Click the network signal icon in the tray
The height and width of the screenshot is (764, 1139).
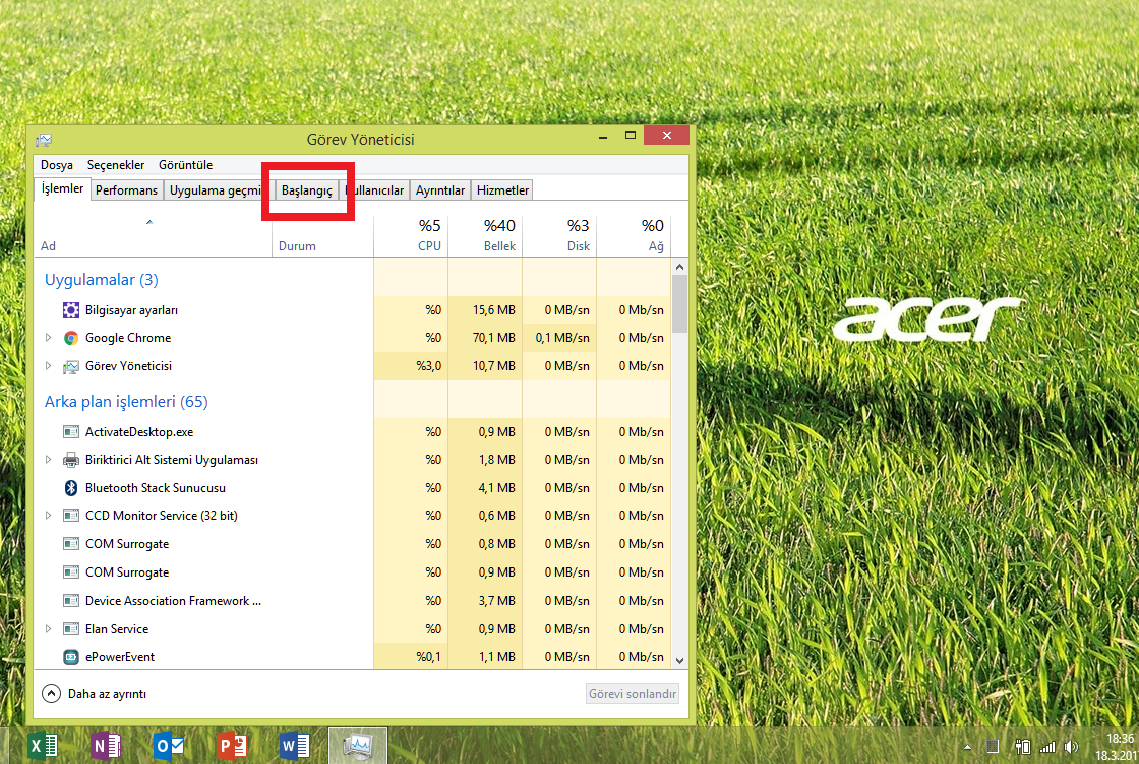click(x=1047, y=747)
